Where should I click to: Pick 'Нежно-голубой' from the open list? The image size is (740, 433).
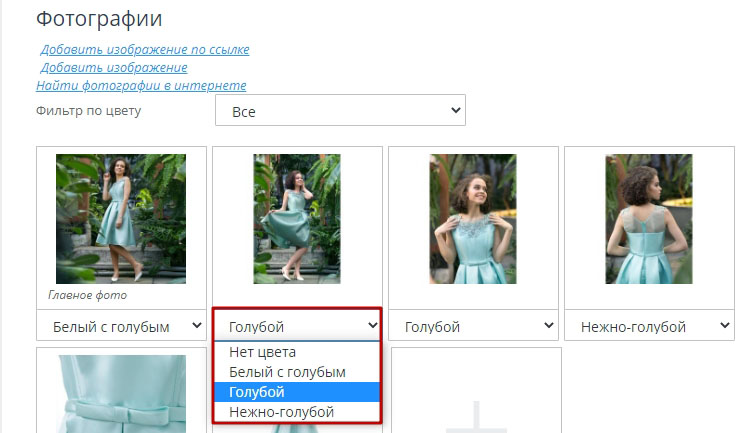[x=281, y=411]
